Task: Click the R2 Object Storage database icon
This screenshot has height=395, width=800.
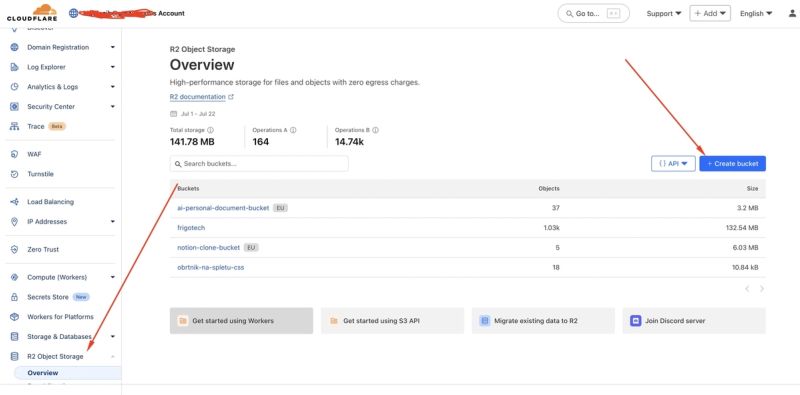Action: [14, 356]
